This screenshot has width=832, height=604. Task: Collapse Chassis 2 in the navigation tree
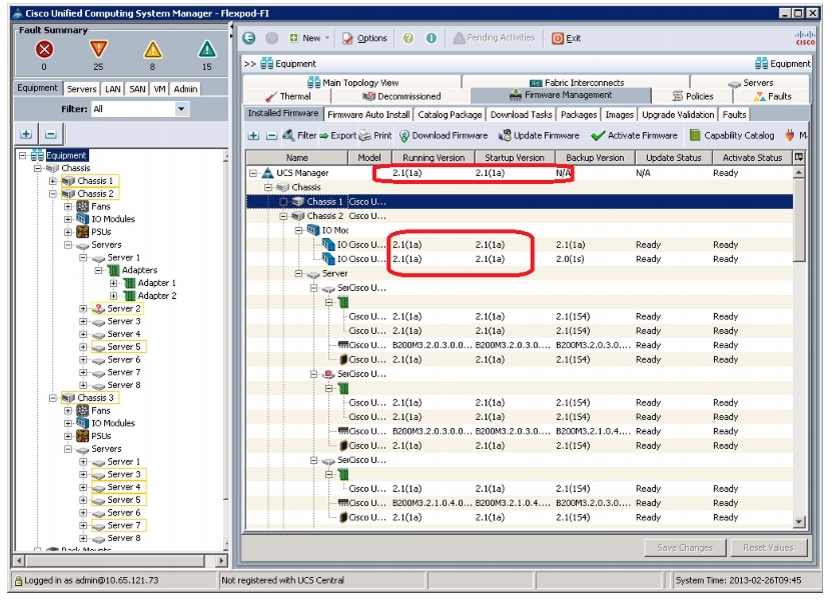pyautogui.click(x=53, y=194)
